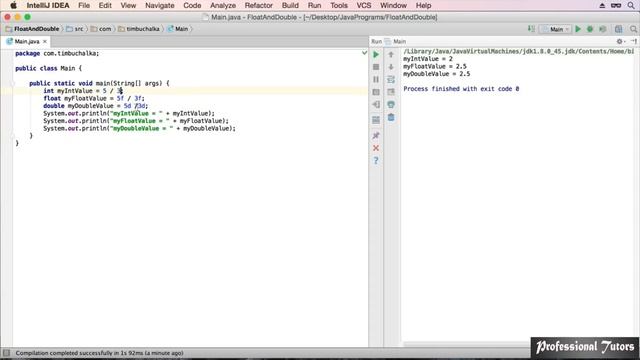Rerun Main in the Run panel
The image size is (640, 360).
376,54
